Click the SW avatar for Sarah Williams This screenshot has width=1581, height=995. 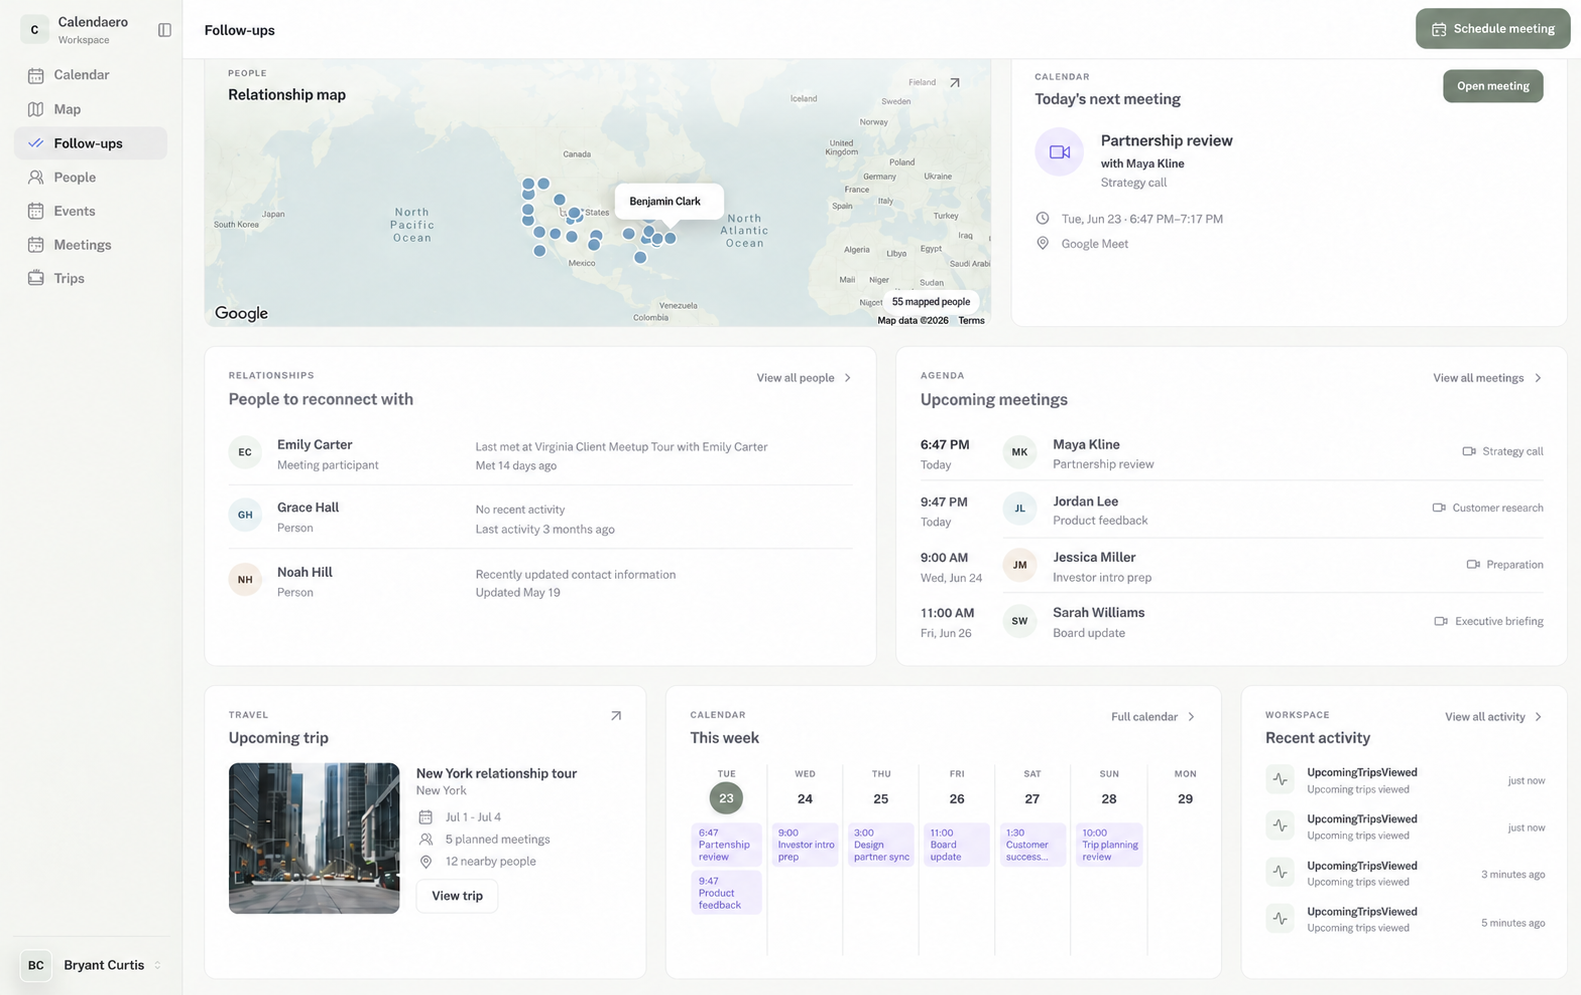[1019, 621]
